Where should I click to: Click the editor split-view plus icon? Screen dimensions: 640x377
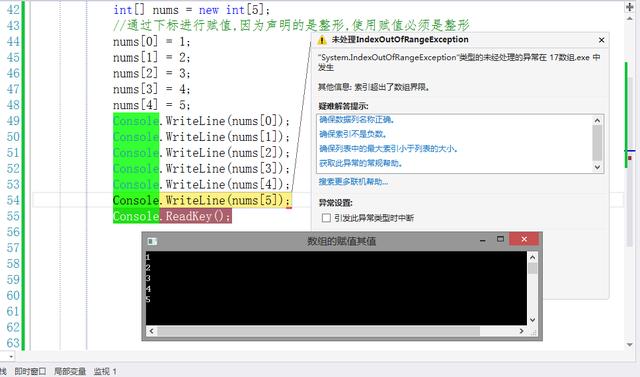coord(629,7)
